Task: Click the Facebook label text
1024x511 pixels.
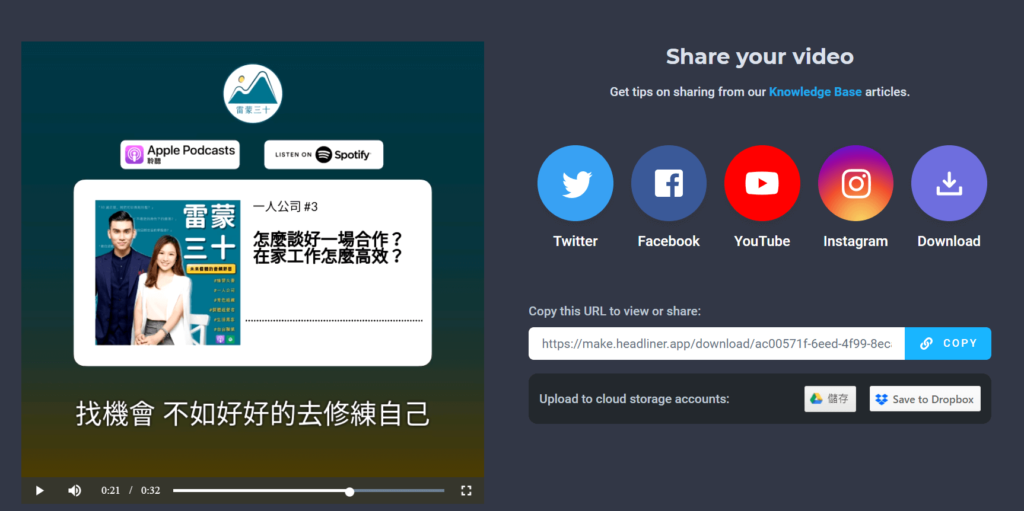Action: [x=669, y=241]
